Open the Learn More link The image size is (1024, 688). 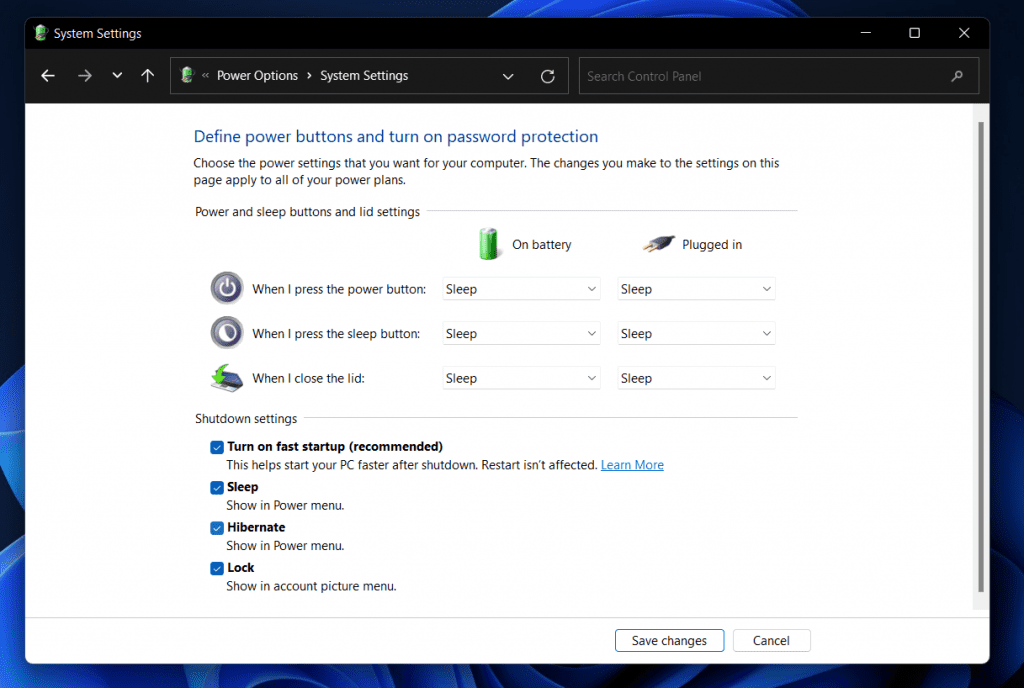pyautogui.click(x=632, y=464)
